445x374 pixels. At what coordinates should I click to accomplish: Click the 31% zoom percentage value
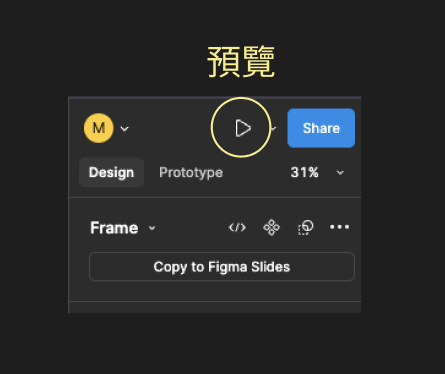[304, 172]
